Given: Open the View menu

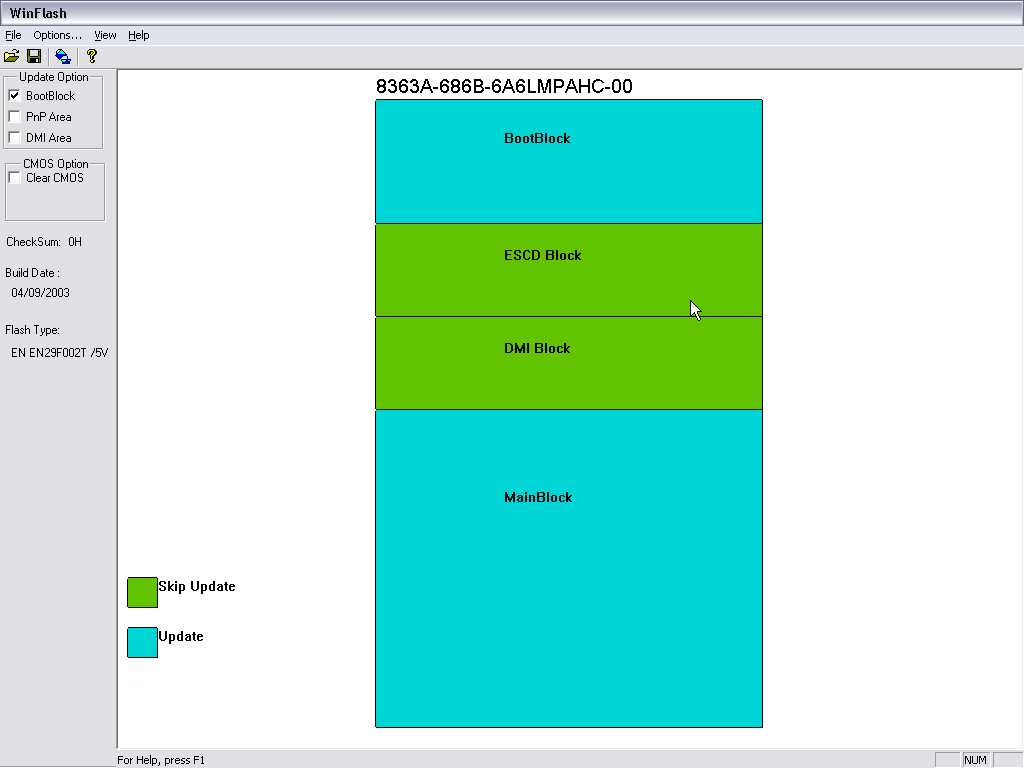Looking at the screenshot, I should tap(105, 35).
